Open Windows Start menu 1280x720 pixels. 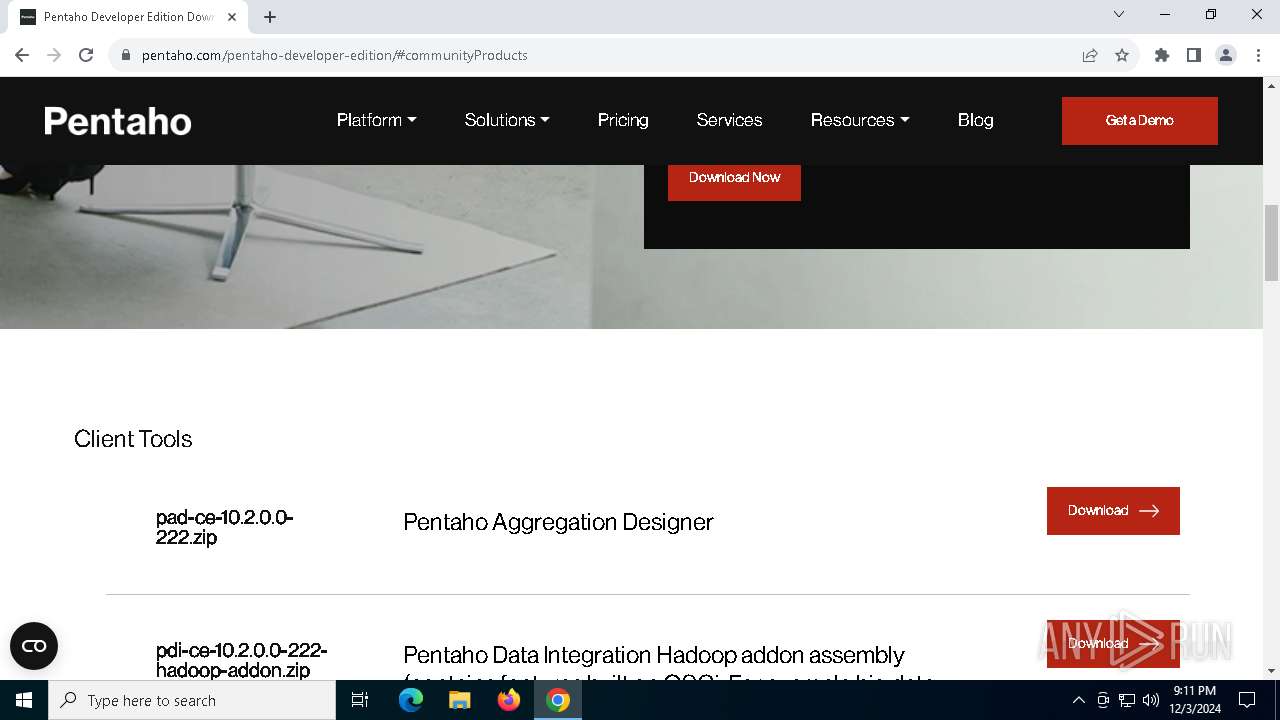point(24,700)
